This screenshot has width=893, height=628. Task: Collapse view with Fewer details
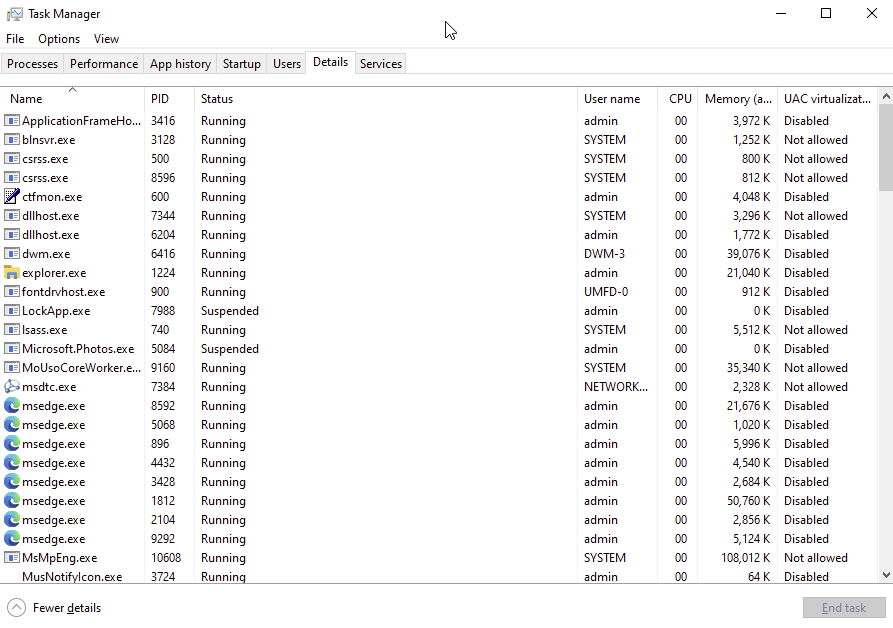coord(55,608)
